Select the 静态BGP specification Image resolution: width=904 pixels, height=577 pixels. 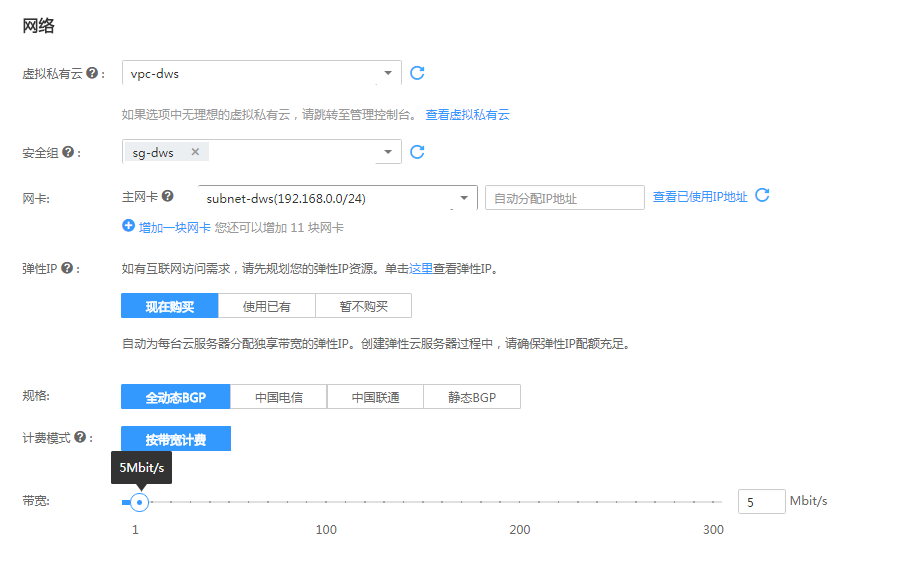click(473, 396)
